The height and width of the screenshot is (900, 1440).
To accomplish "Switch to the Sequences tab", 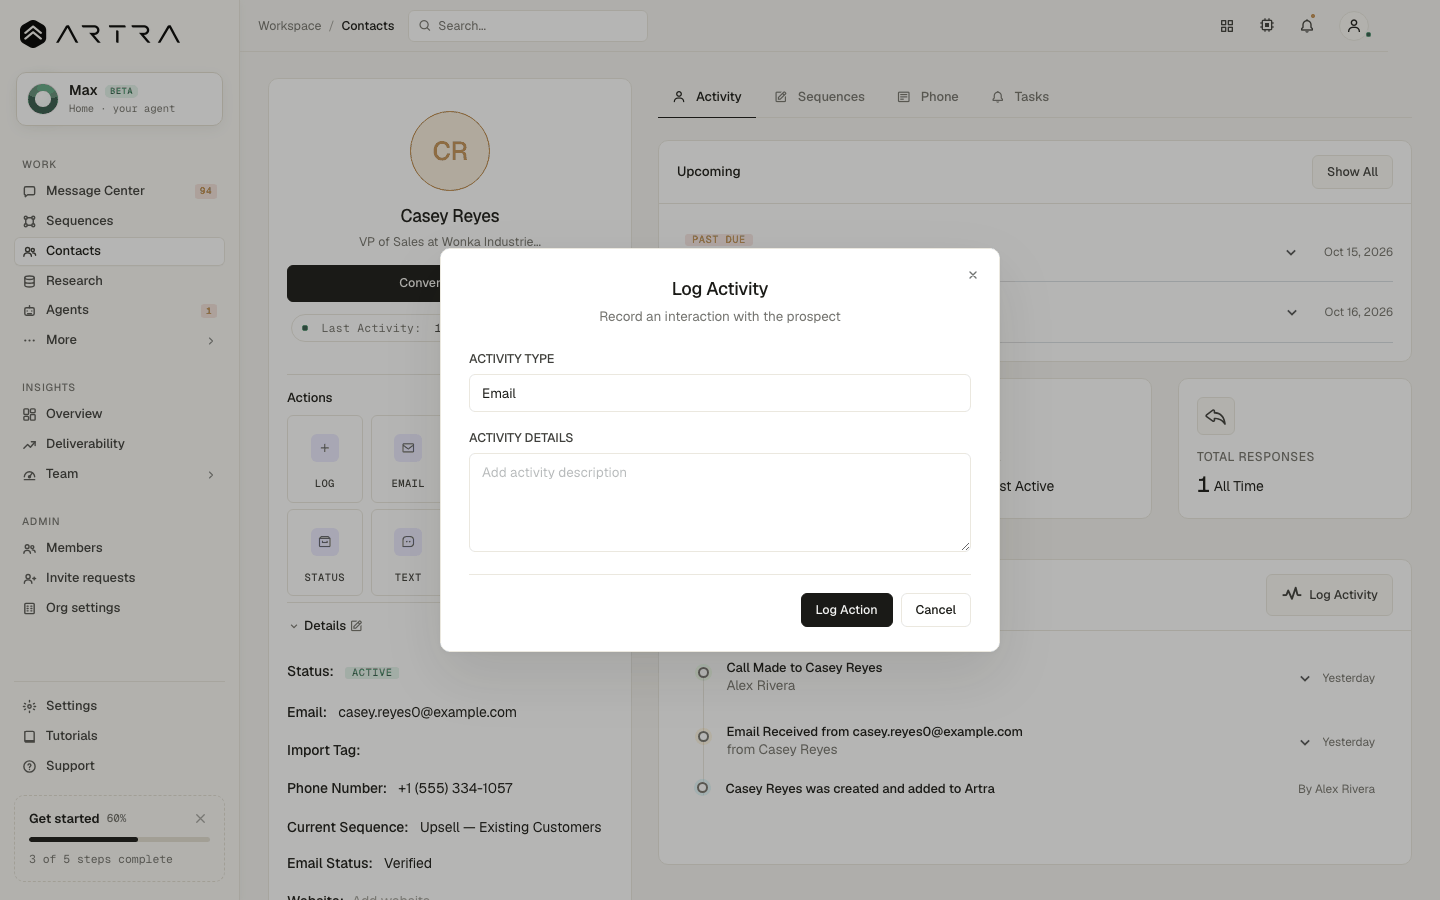I will (x=819, y=97).
